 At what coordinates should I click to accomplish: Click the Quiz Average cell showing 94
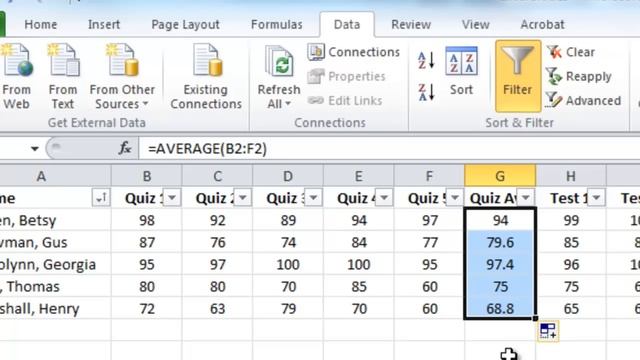click(500, 221)
